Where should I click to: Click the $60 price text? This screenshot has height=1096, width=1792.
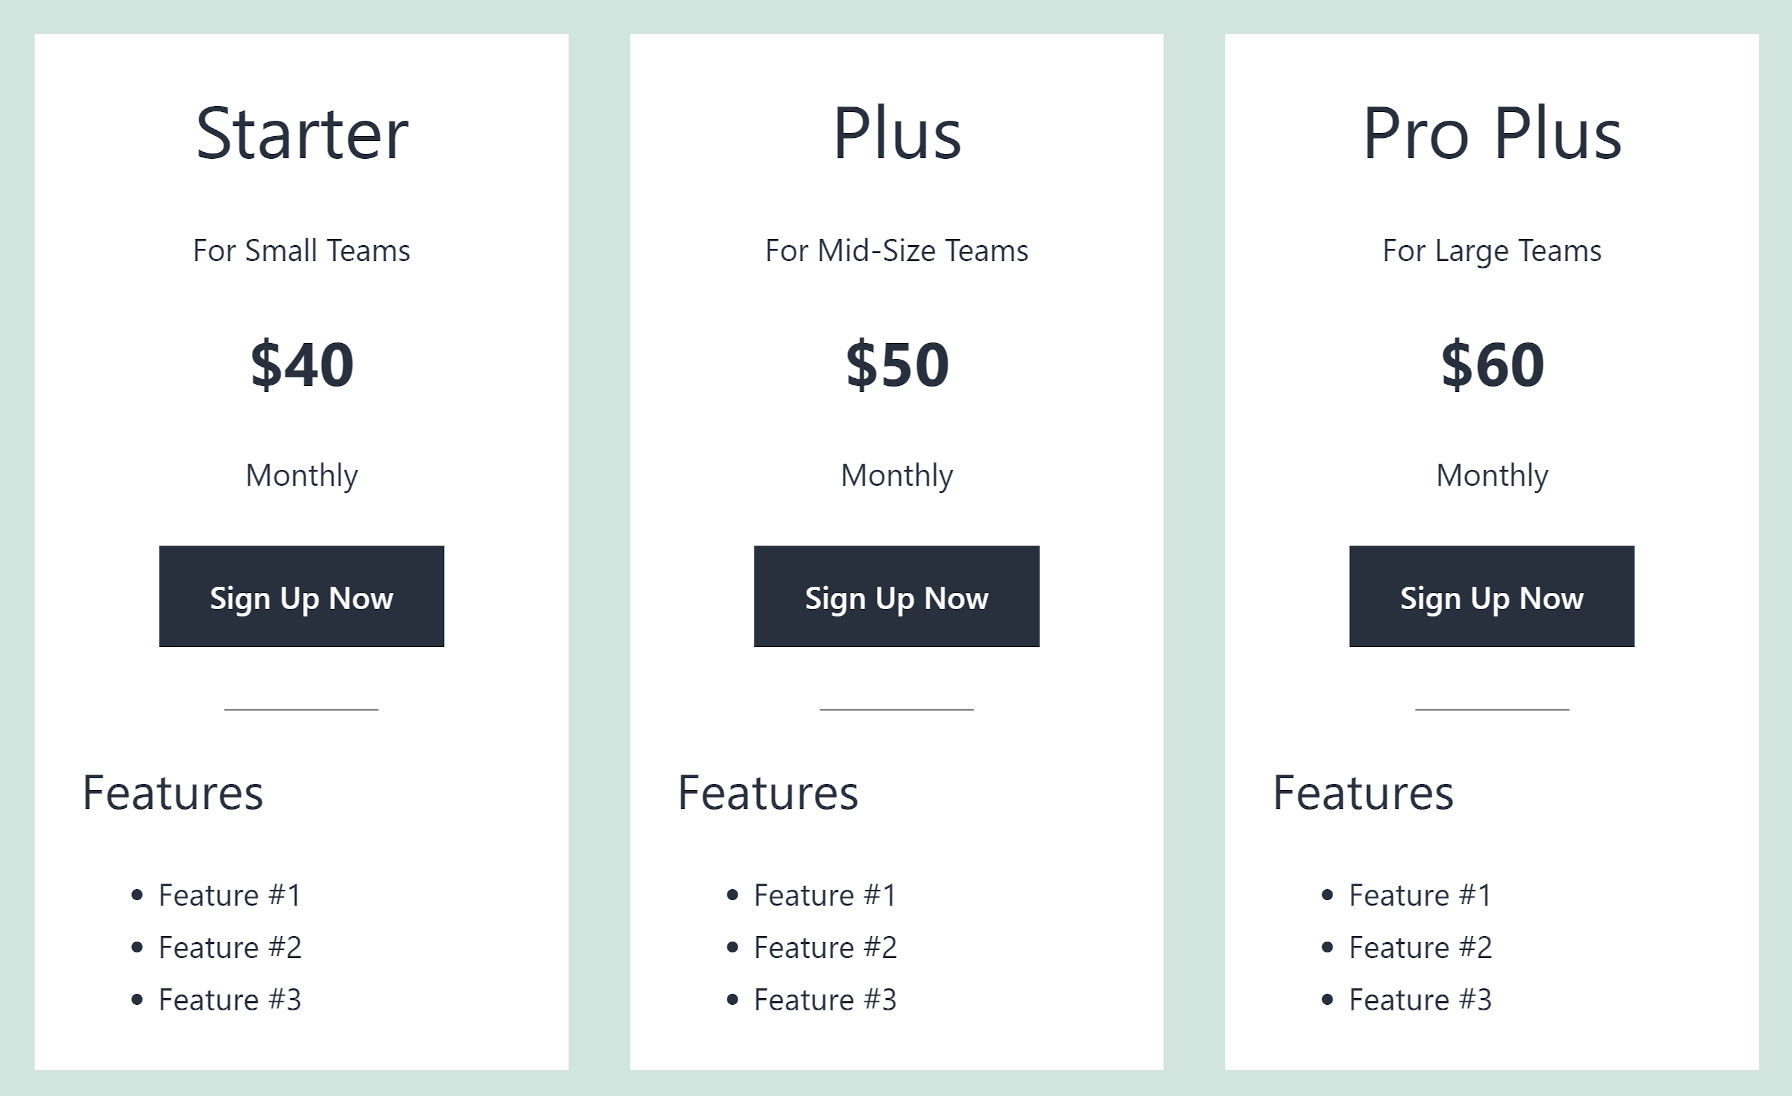click(x=1491, y=364)
